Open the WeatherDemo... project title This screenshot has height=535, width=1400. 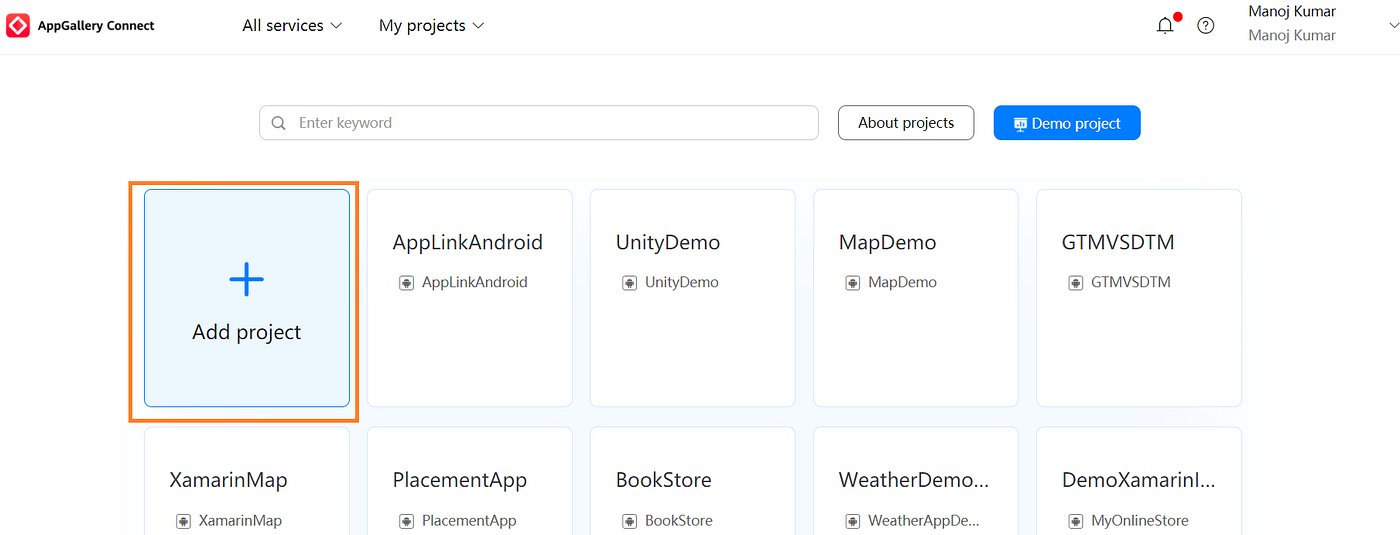click(914, 481)
